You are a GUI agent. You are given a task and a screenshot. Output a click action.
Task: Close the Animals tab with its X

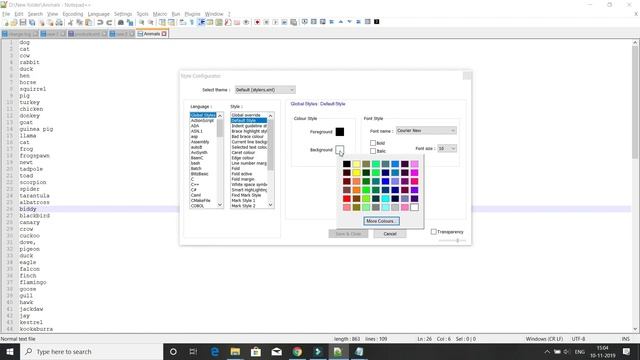(x=164, y=34)
